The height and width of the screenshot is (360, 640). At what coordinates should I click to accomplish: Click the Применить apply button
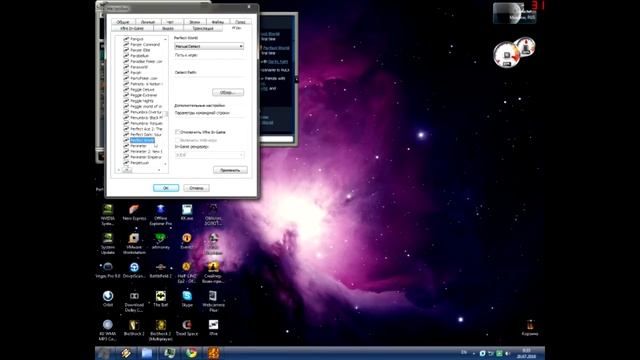230,170
